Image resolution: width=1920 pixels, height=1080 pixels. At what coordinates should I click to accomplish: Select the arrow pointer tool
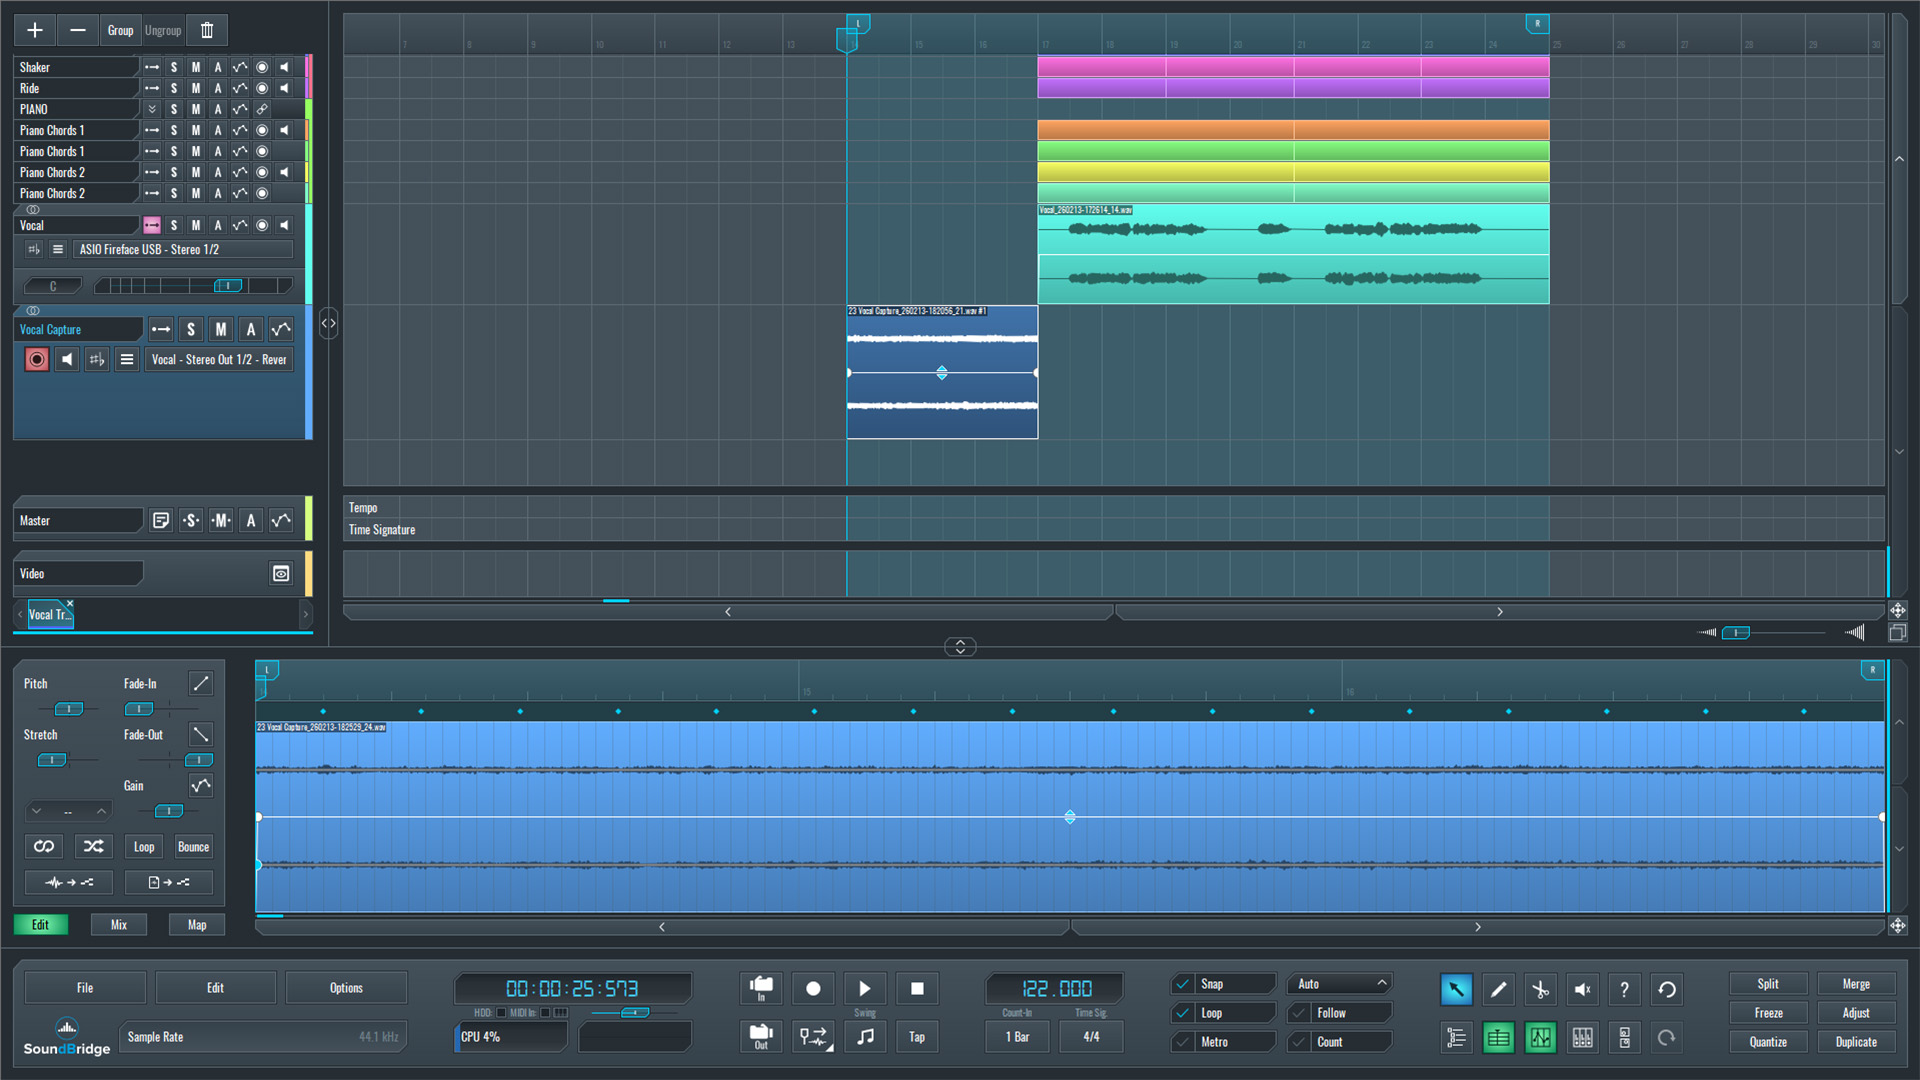pos(1456,989)
